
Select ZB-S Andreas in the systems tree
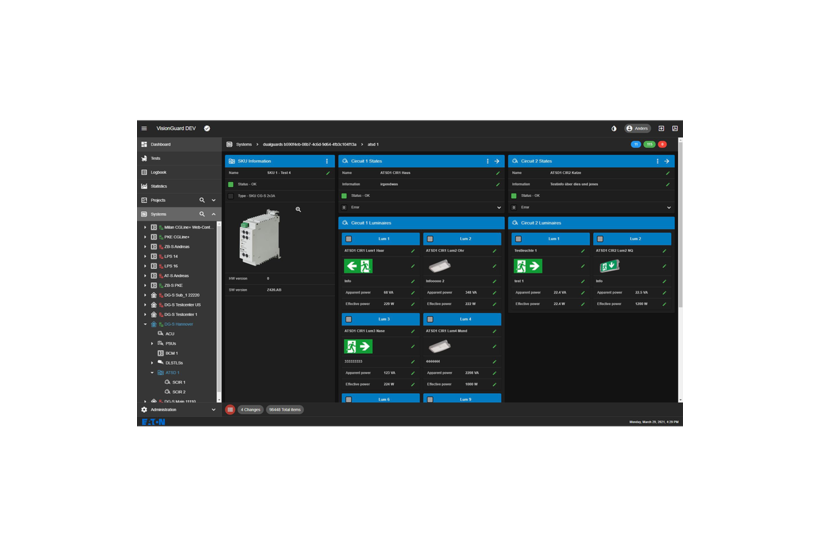177,247
